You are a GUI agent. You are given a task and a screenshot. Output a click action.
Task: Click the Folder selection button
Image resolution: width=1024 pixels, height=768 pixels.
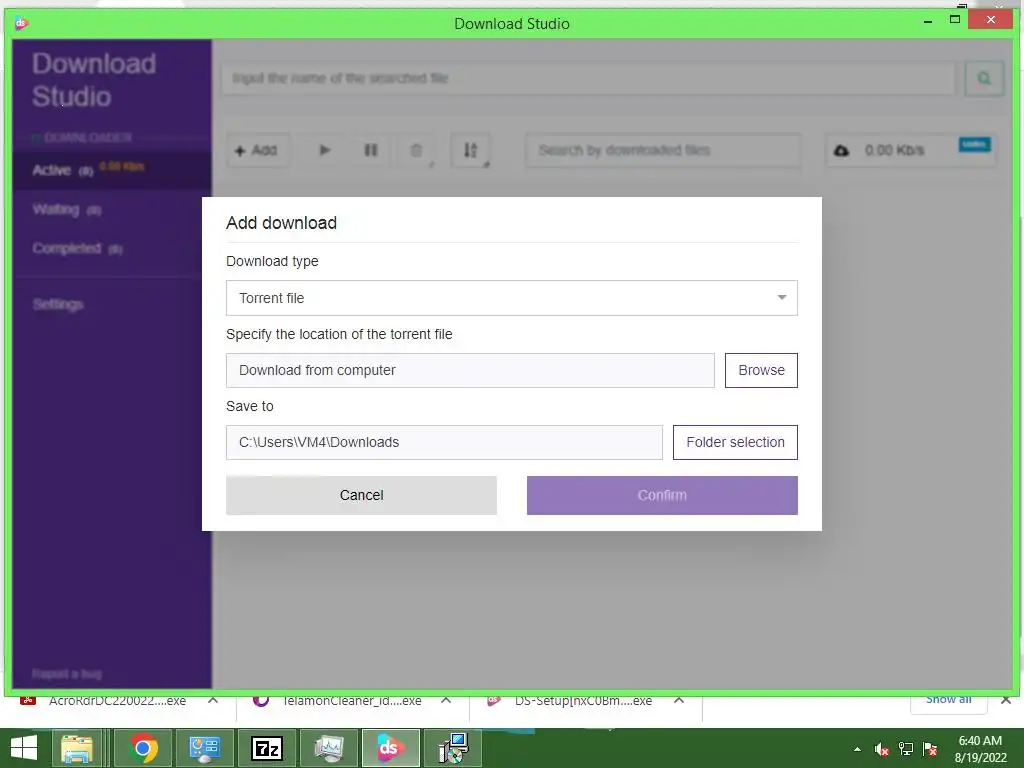(x=735, y=442)
